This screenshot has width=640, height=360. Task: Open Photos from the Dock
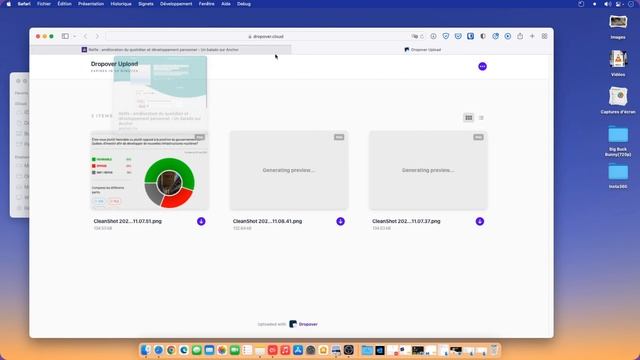(x=222, y=350)
